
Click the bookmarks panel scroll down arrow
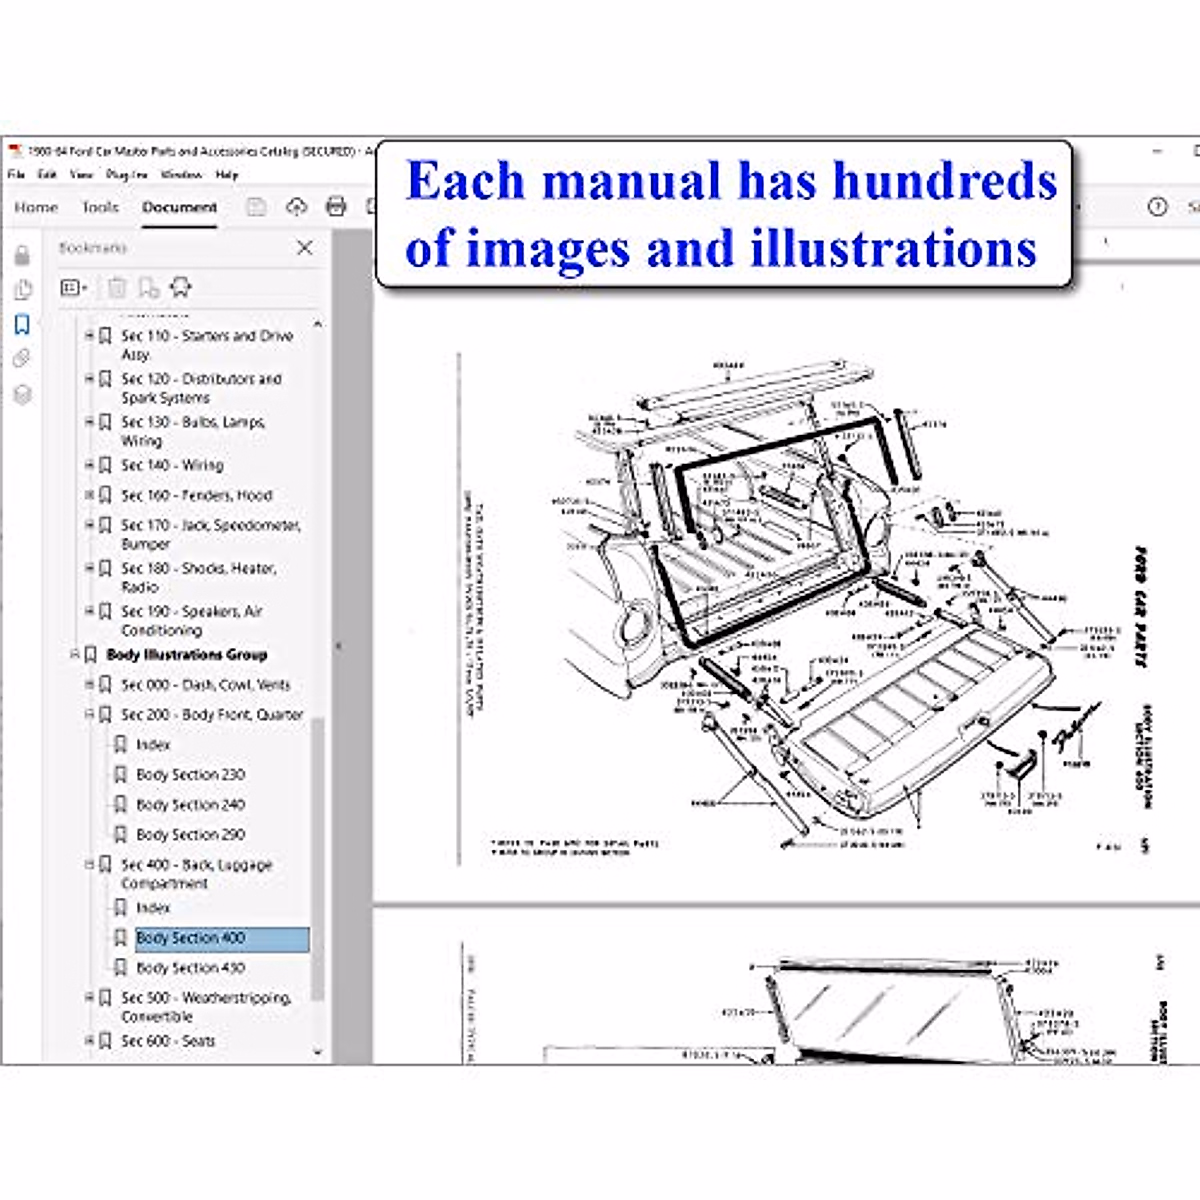[318, 1052]
